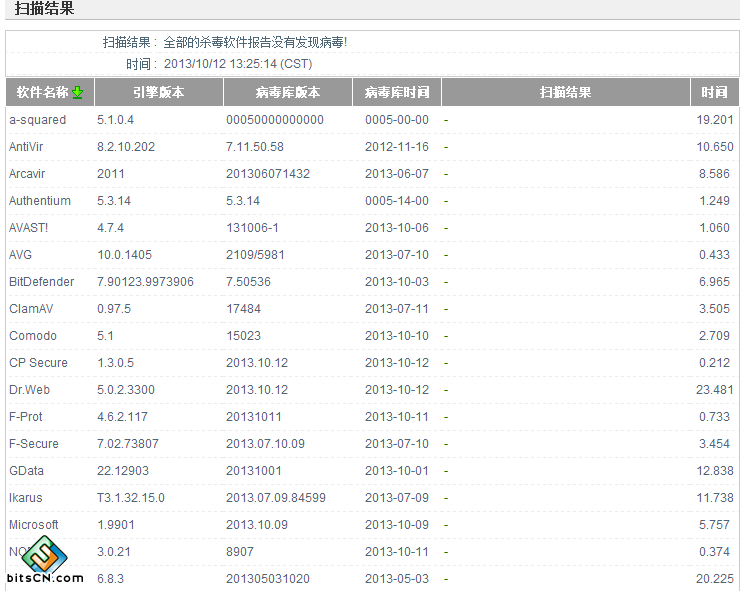Click engine version 7.90123.9973906
This screenshot has height=591, width=745.
(x=145, y=282)
